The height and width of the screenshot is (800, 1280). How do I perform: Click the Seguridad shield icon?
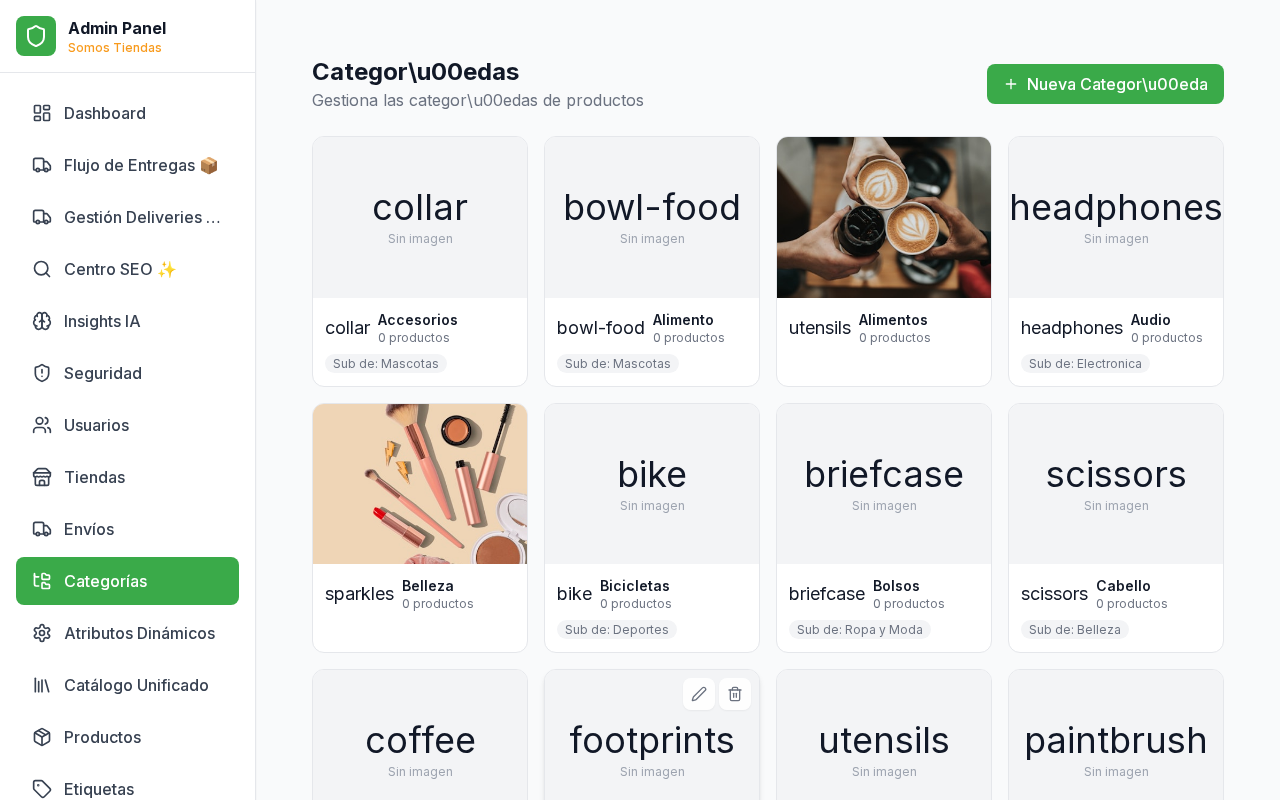[x=42, y=373]
